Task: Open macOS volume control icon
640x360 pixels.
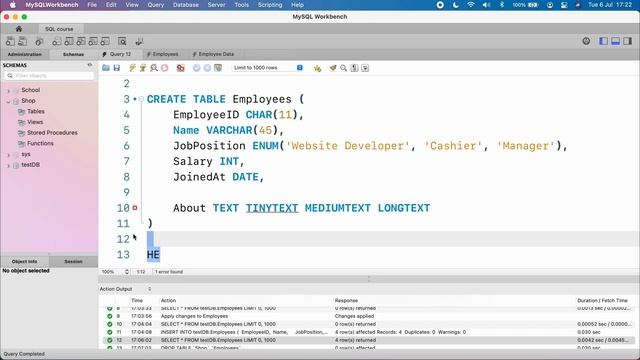Action: (x=486, y=5)
